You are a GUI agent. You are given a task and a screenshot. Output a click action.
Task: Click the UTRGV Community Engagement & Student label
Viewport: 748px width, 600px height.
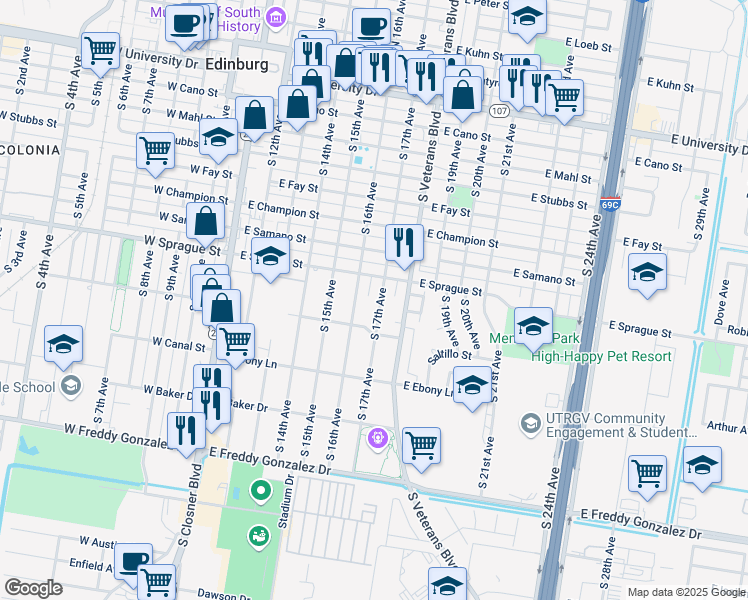point(621,425)
